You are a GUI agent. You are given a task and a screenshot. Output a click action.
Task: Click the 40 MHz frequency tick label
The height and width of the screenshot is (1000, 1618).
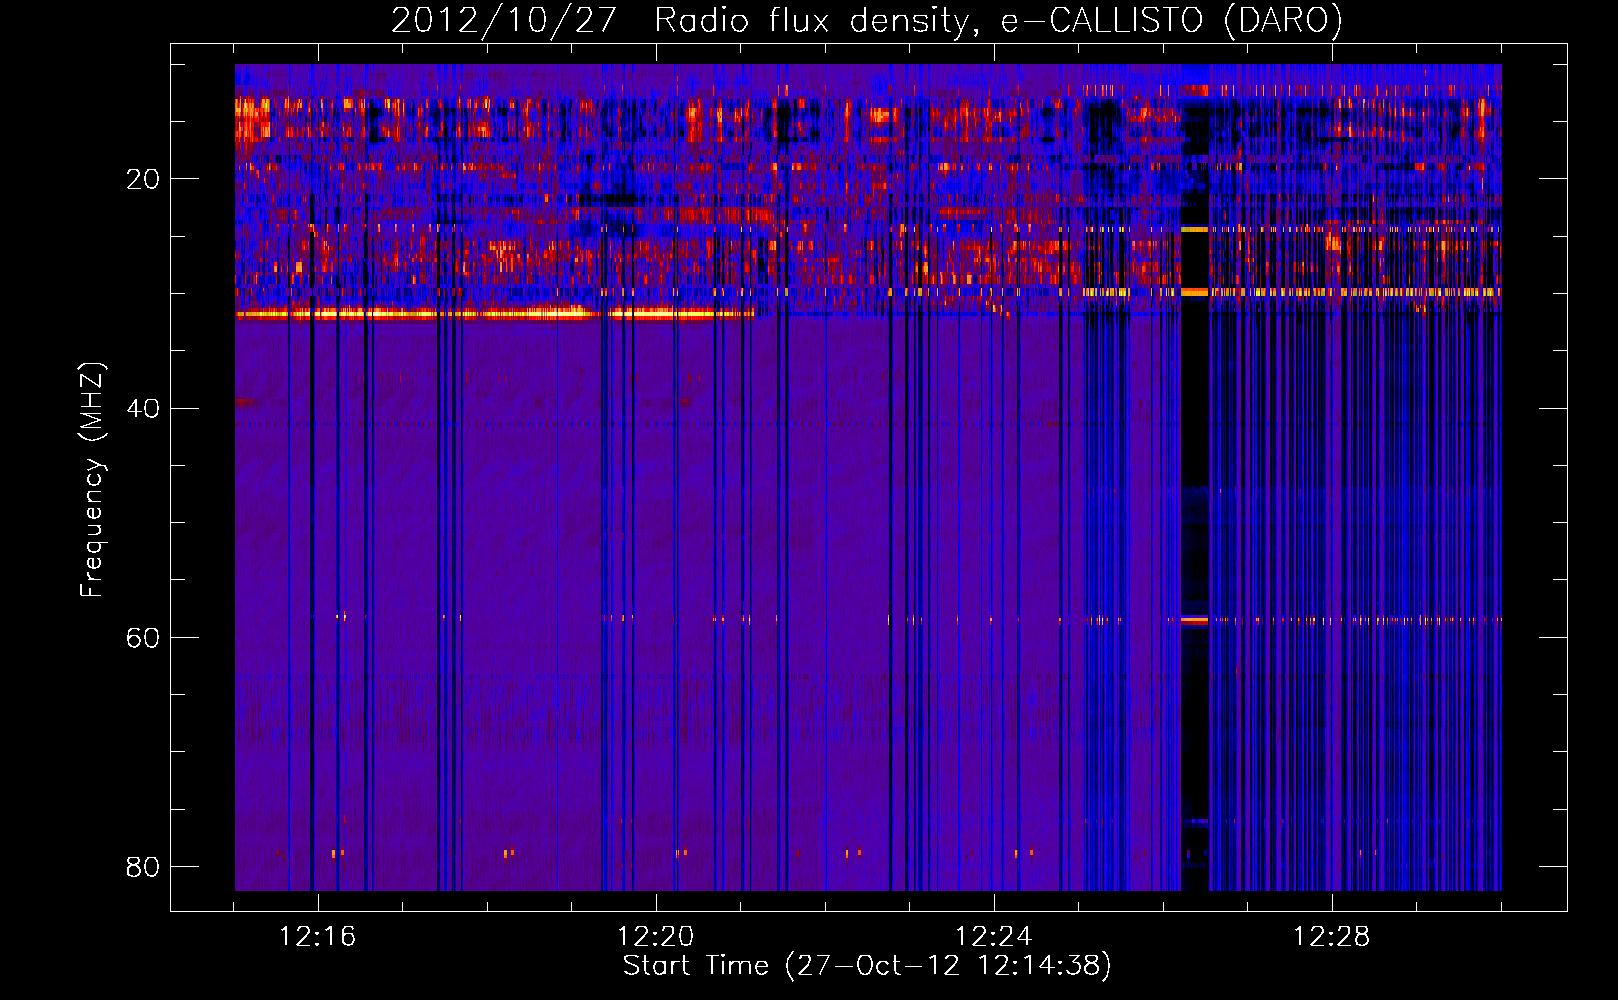click(x=143, y=408)
